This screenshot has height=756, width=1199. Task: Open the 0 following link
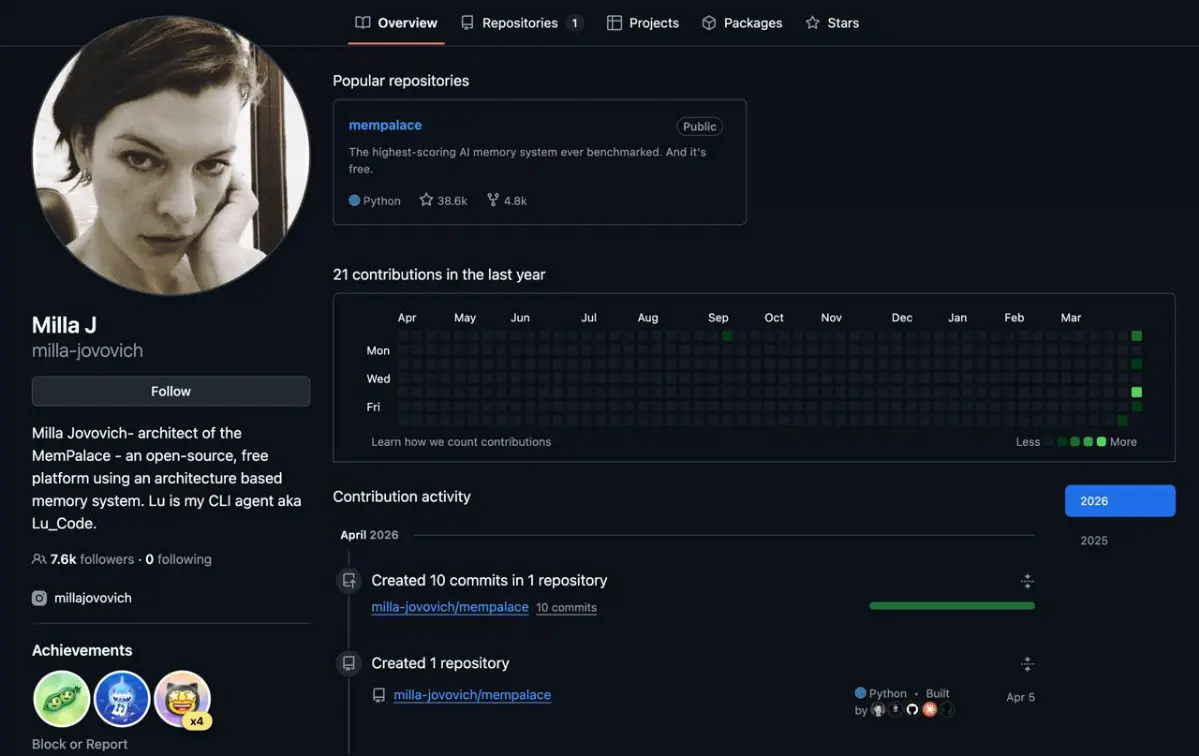point(178,560)
